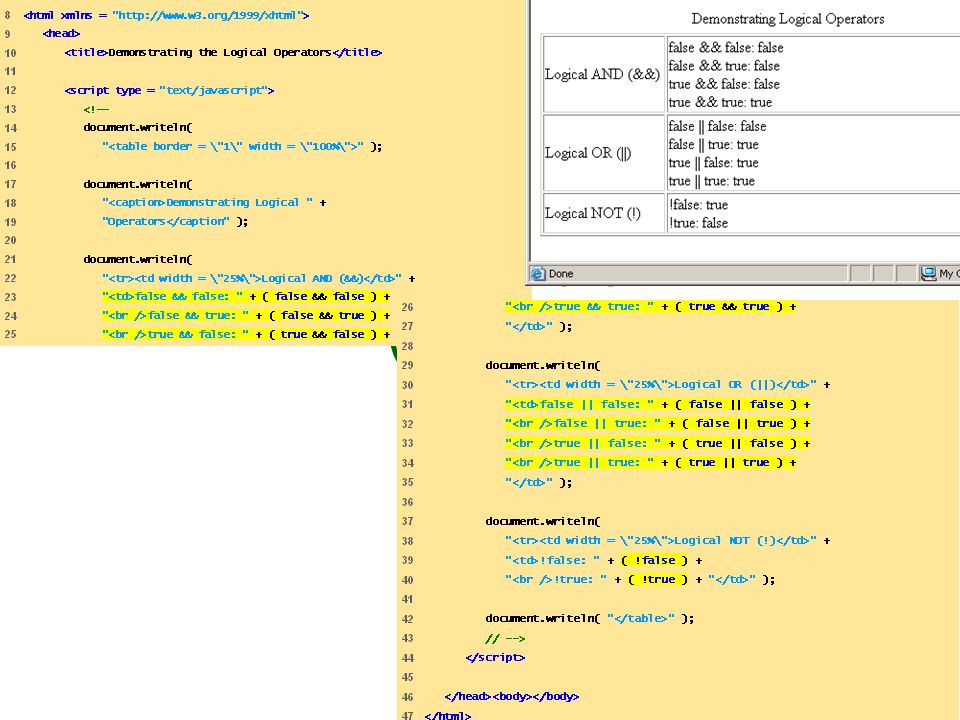Click the Logical AND td string on line 22
Viewport: 960px width, 720px height.
[x=252, y=279]
